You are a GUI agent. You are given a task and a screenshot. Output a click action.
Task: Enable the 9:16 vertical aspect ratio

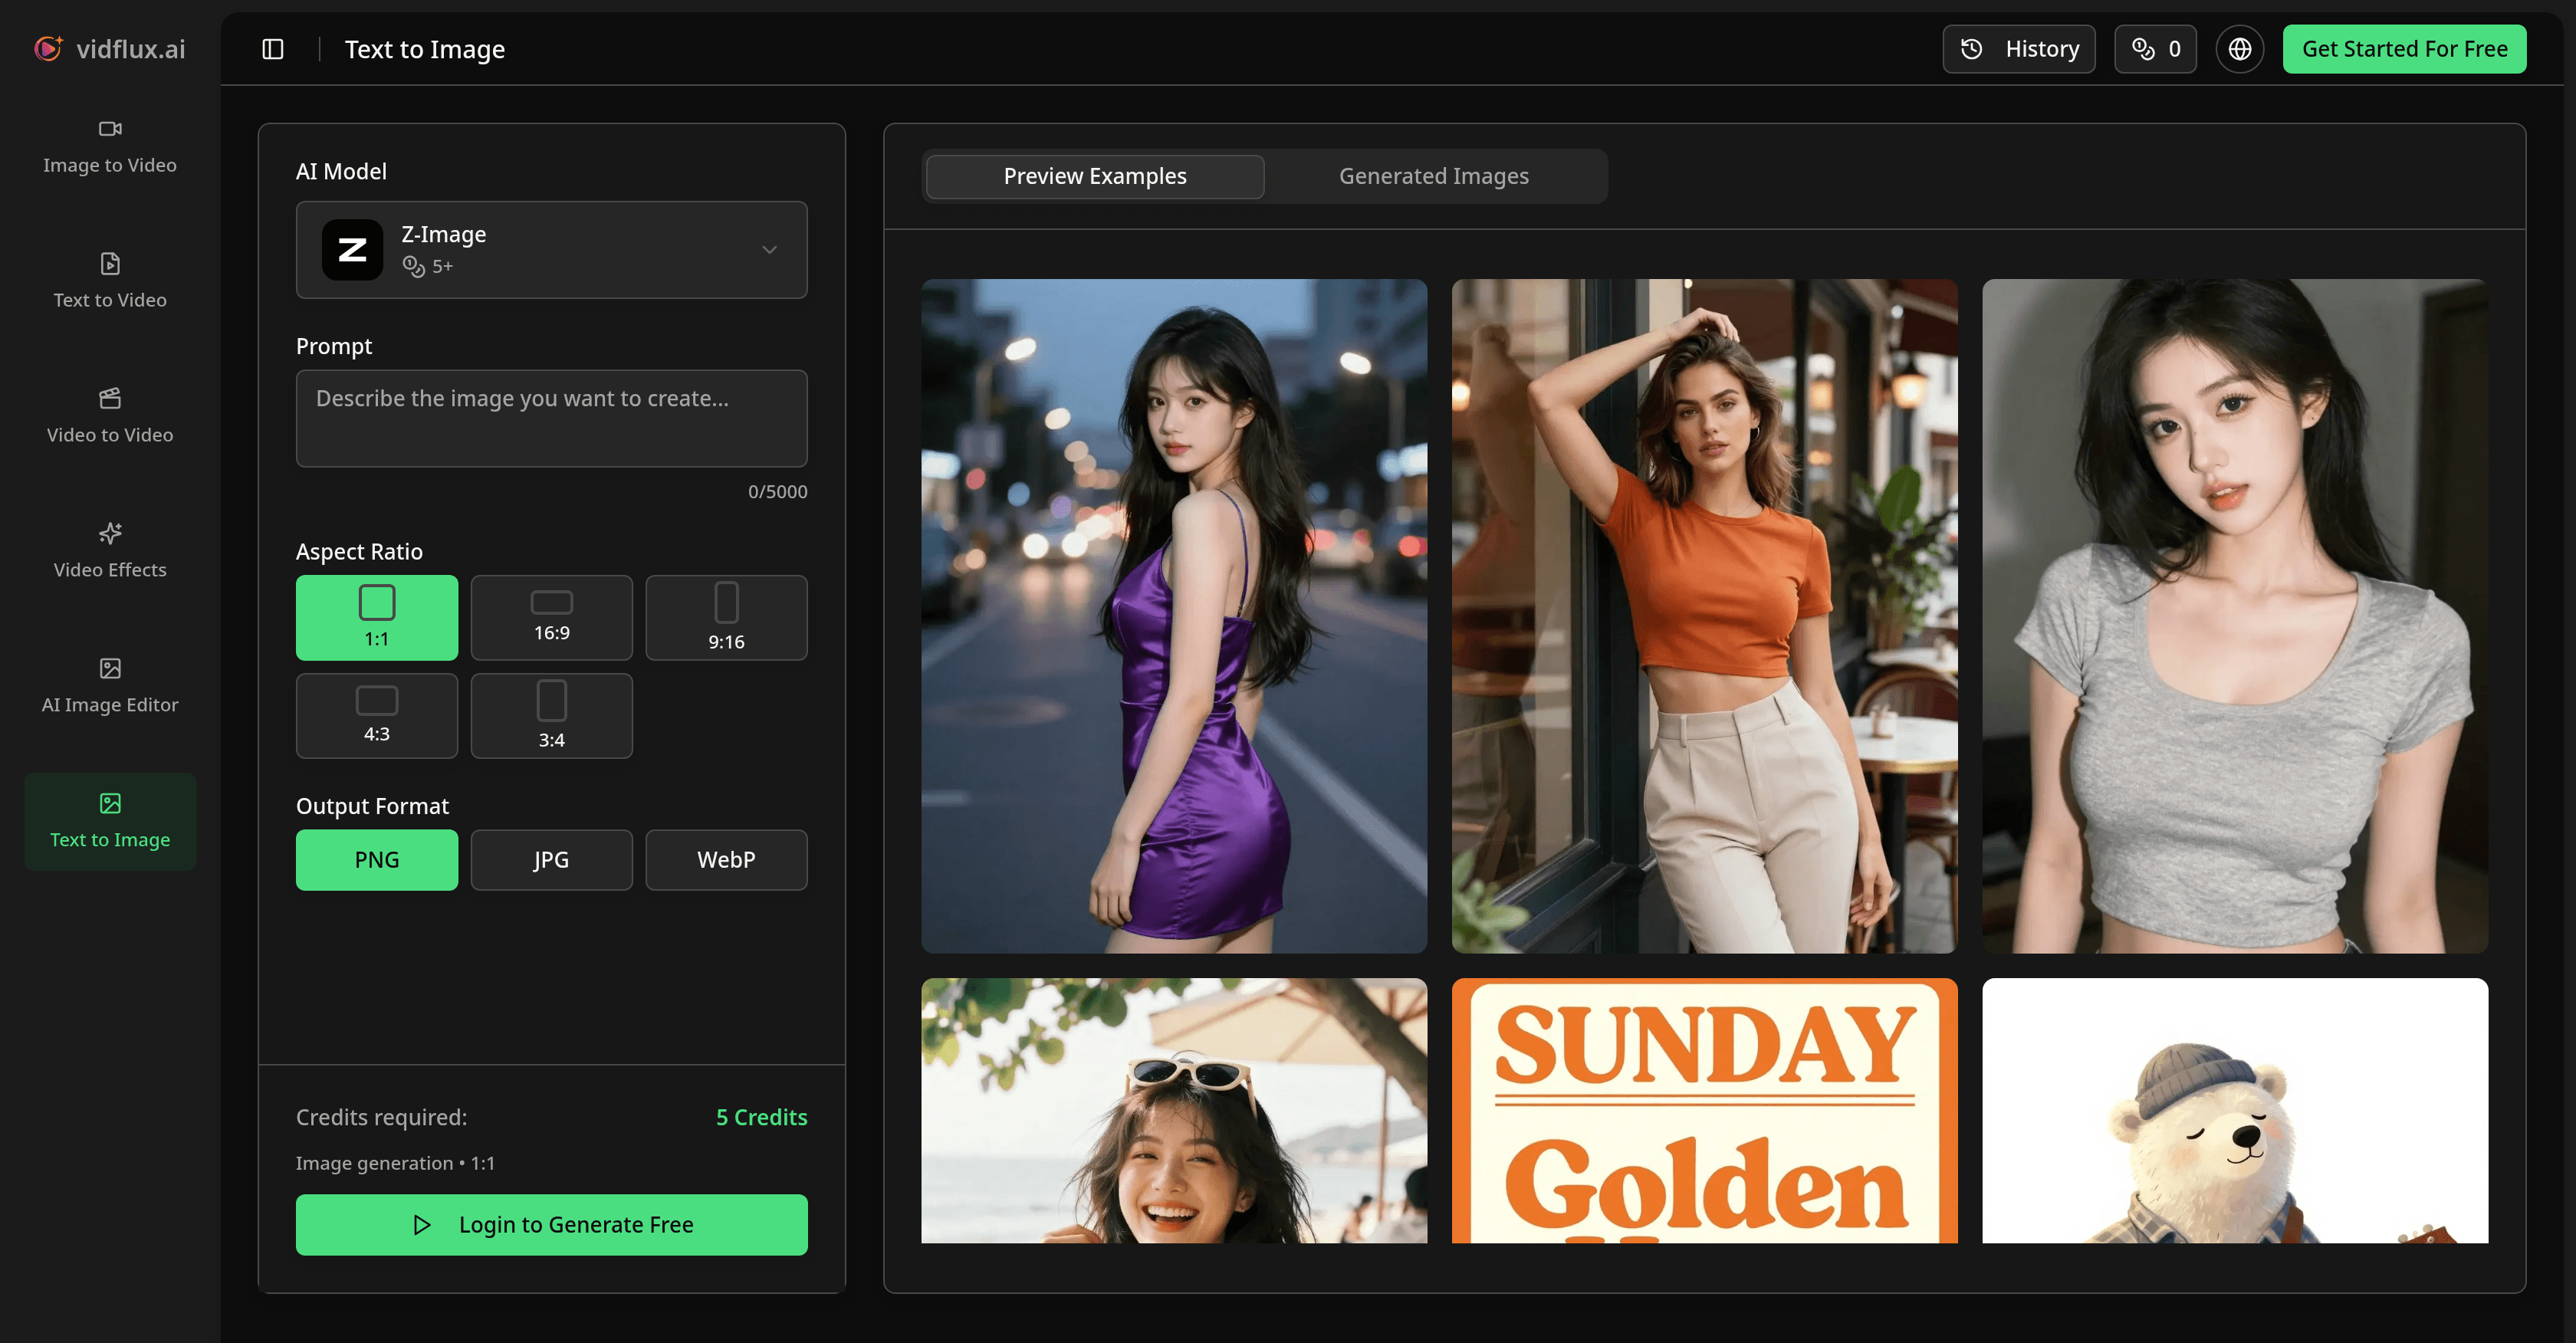pyautogui.click(x=726, y=617)
